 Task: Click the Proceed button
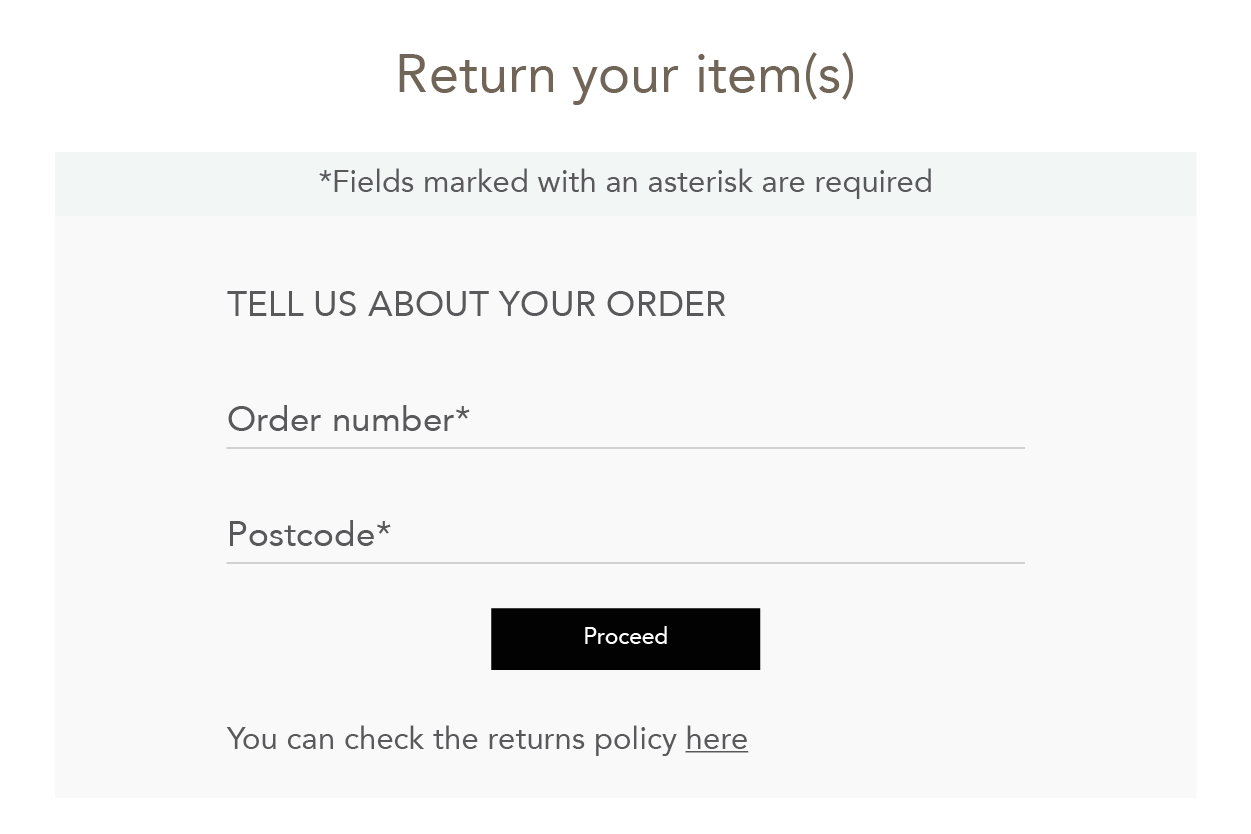point(625,638)
